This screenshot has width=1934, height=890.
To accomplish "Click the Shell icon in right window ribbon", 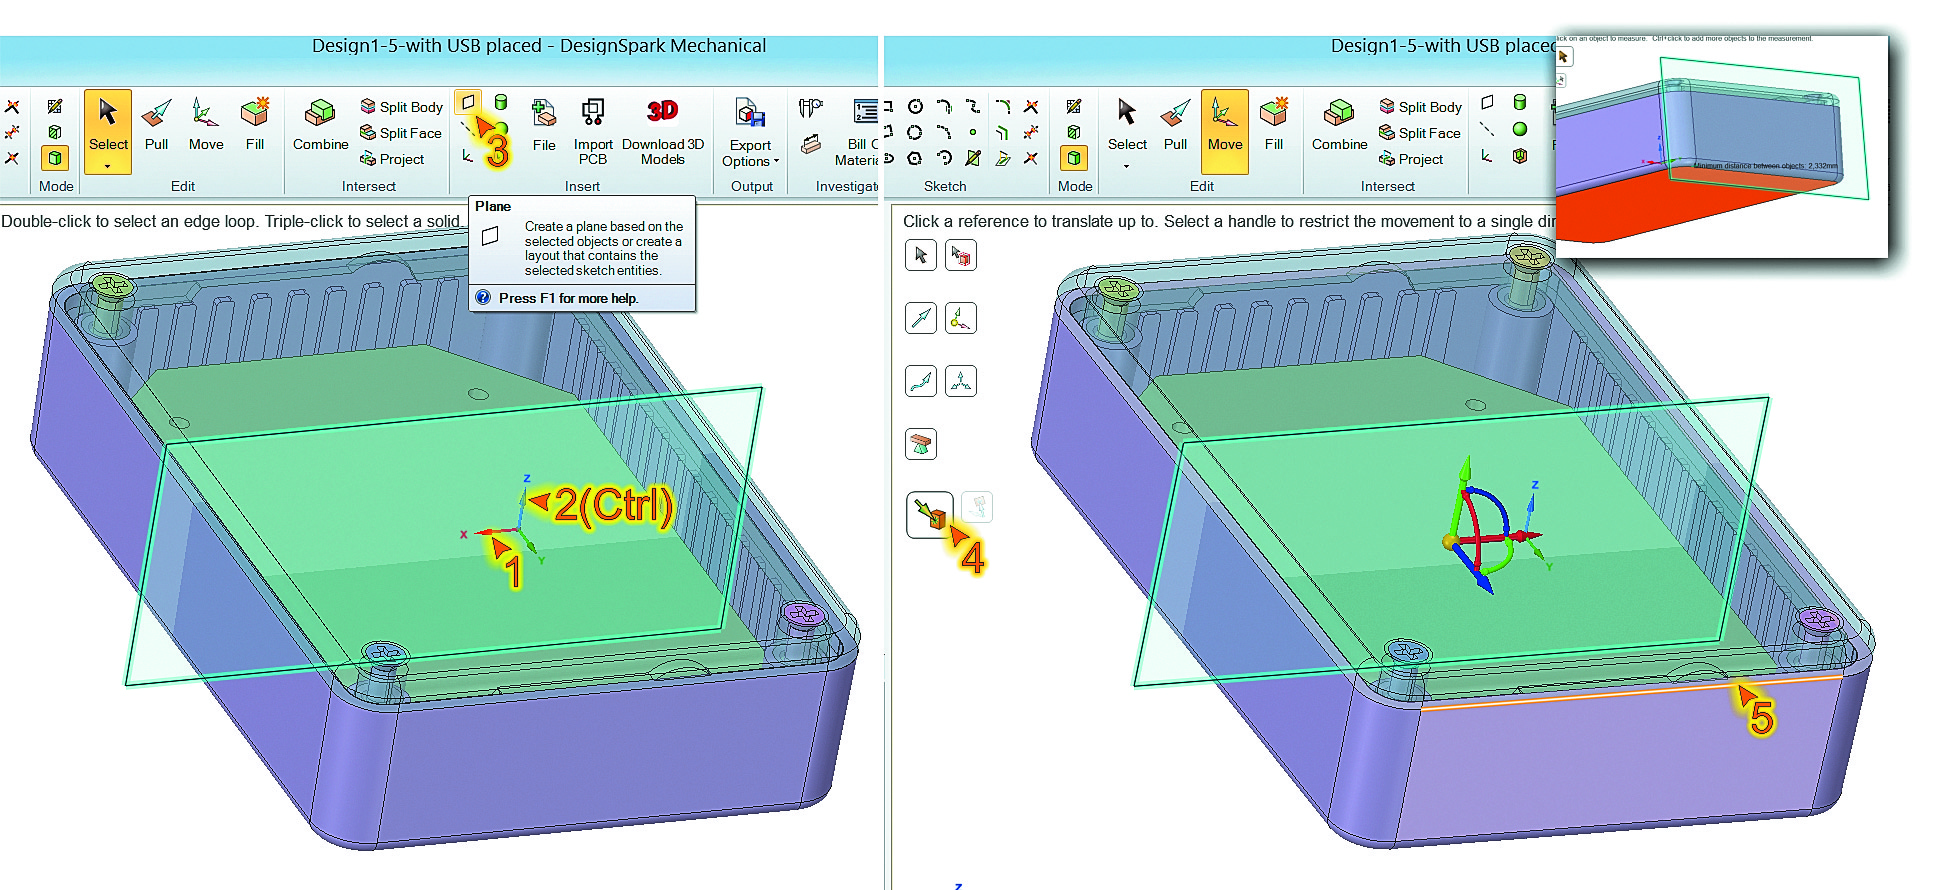I will pos(1520,156).
